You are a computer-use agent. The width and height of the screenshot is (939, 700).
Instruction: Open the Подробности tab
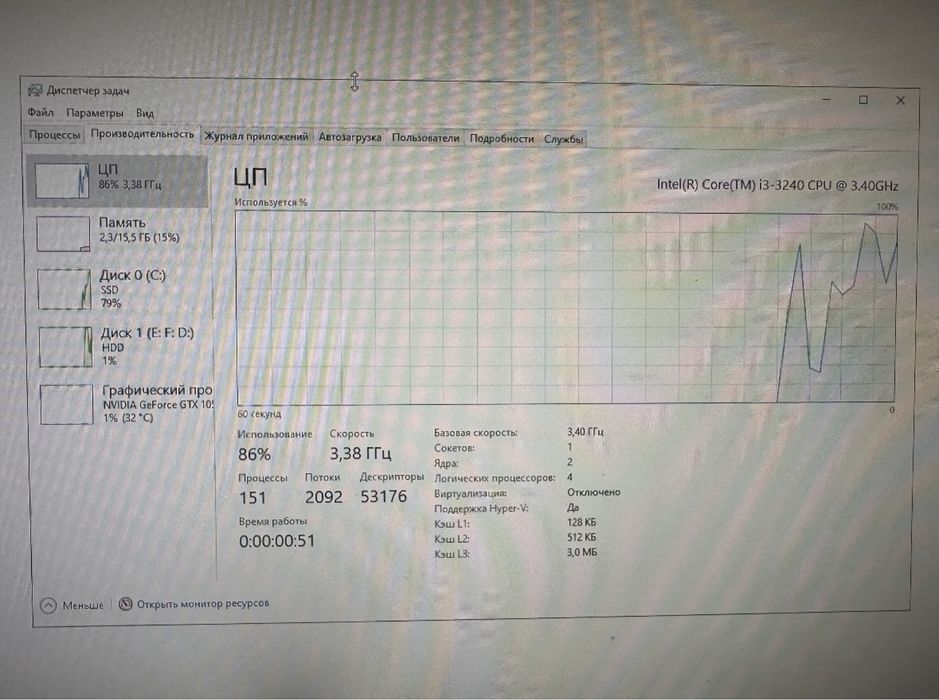pos(501,138)
